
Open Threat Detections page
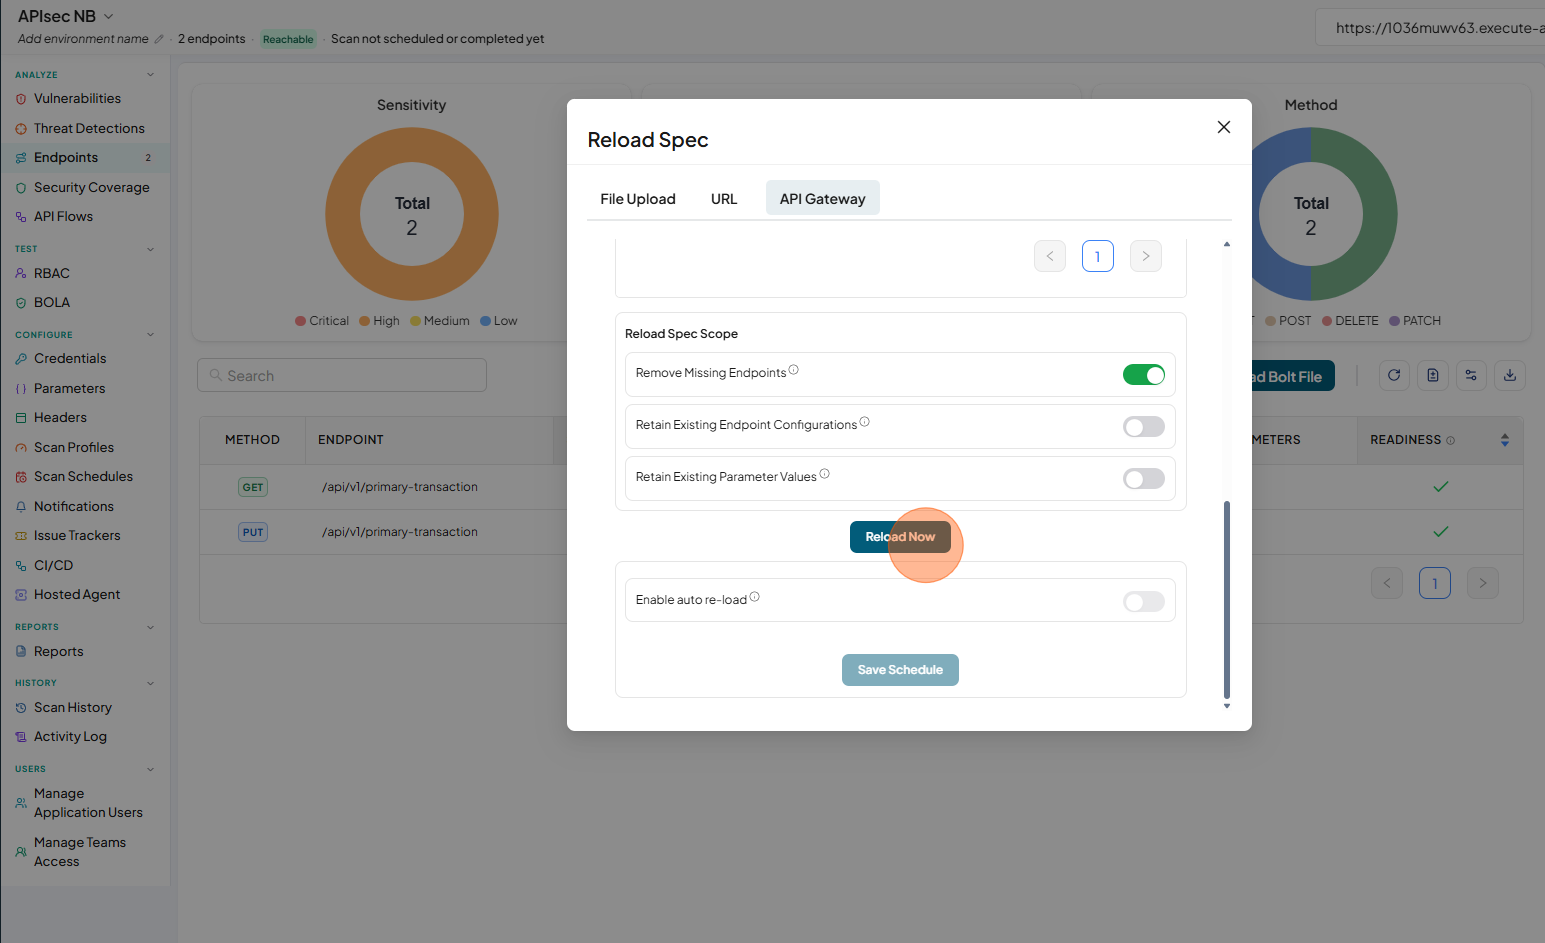tap(89, 129)
